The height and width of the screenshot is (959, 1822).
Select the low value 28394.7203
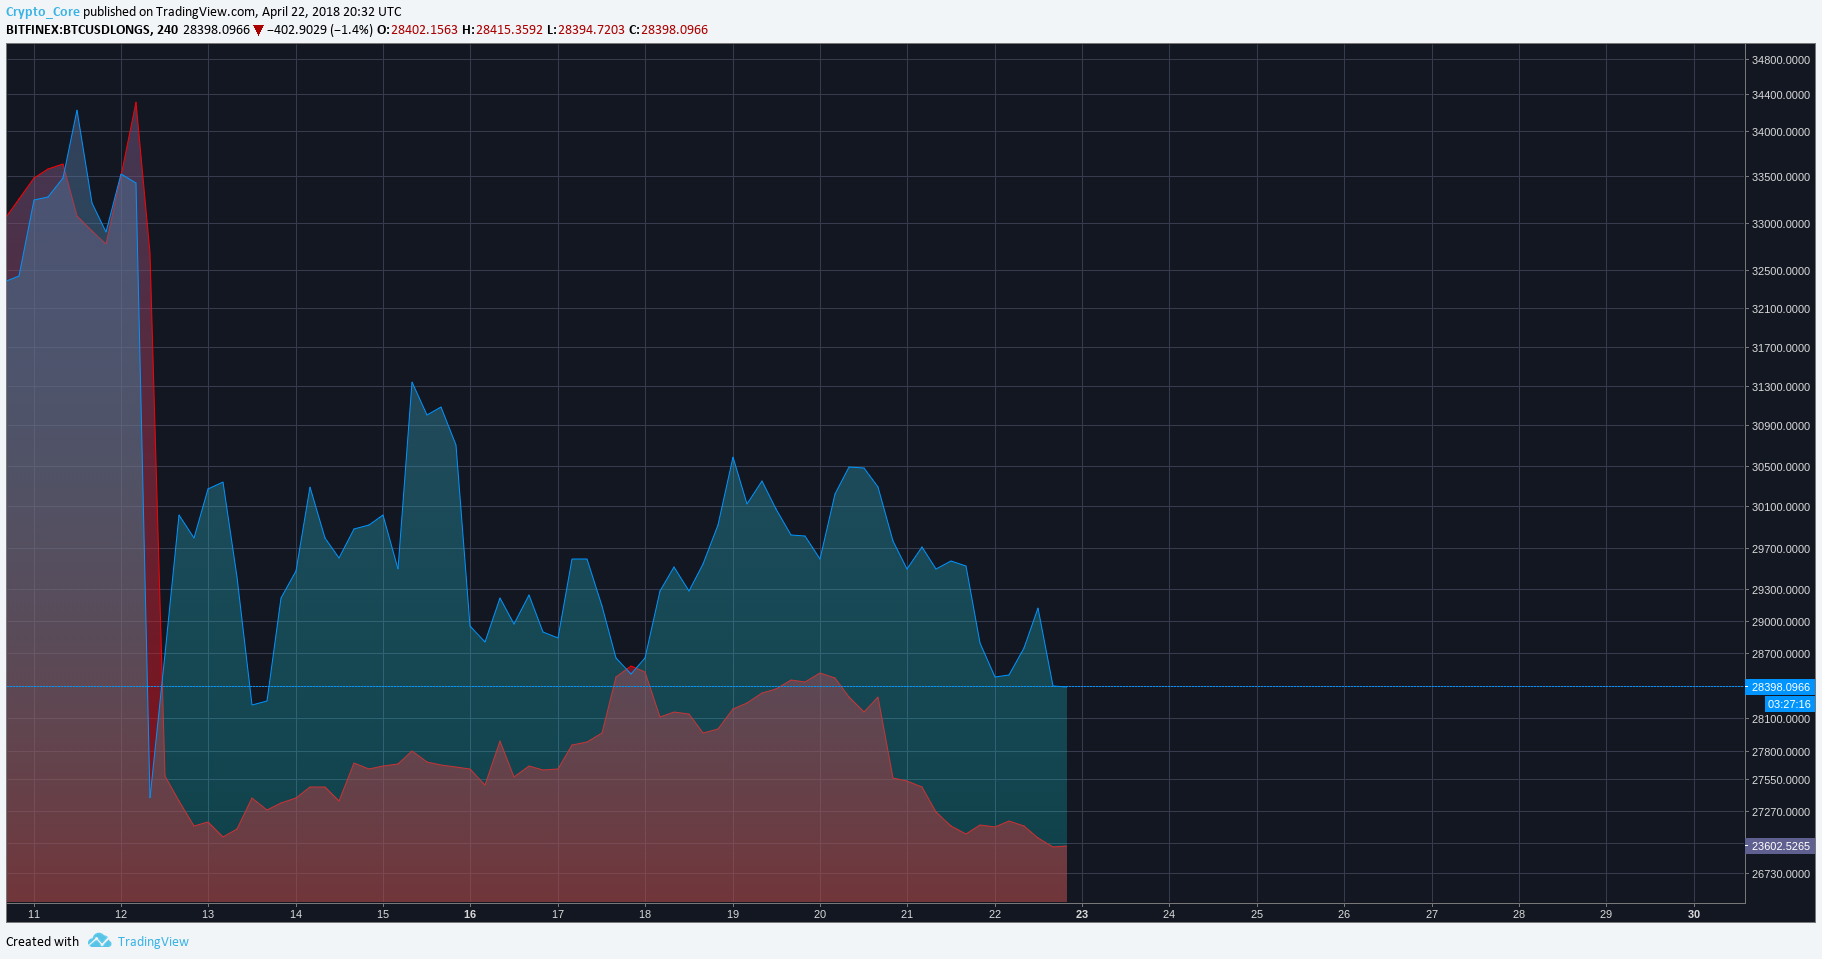(591, 30)
